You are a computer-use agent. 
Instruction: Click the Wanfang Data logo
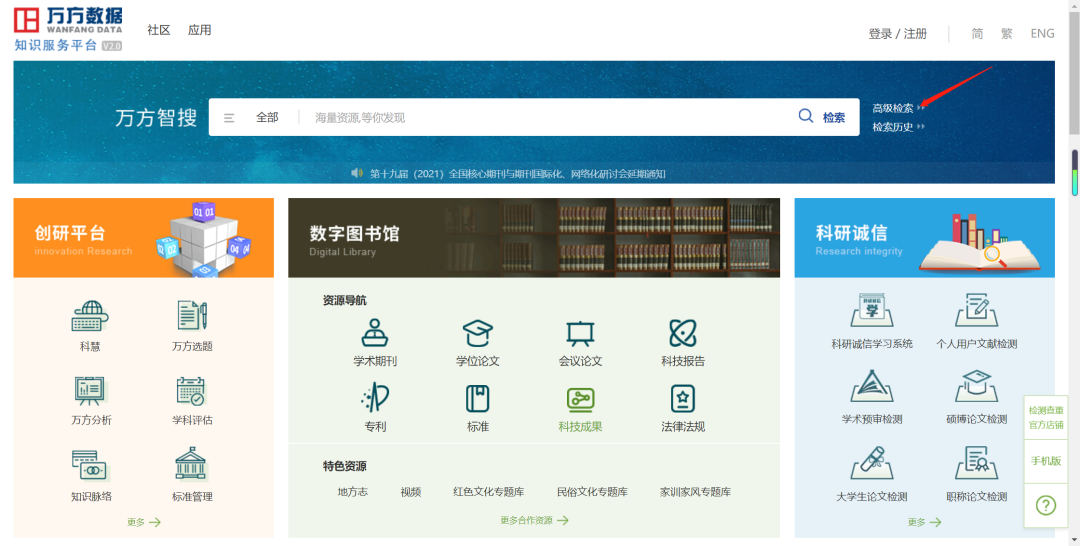(68, 30)
